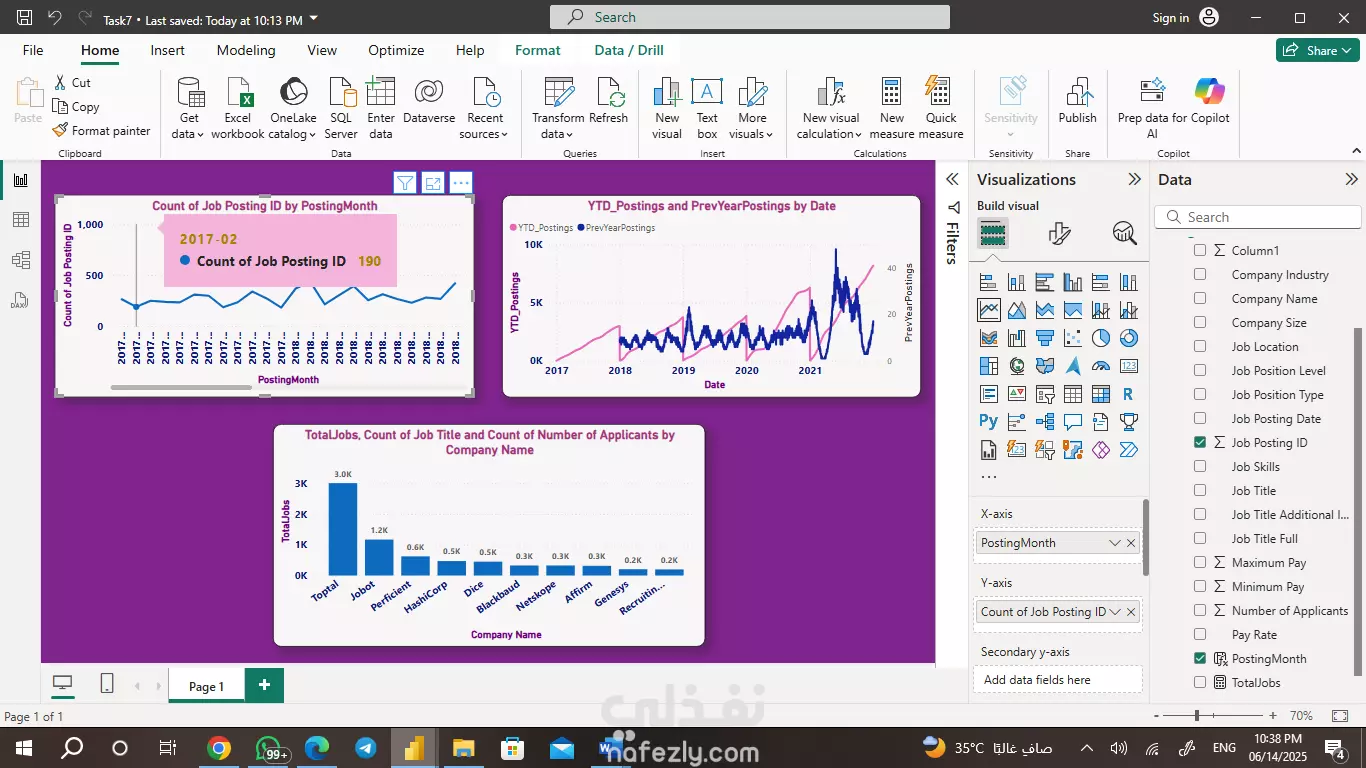Click the Data pane Search field
Screen dimensions: 1366x768
point(1258,217)
